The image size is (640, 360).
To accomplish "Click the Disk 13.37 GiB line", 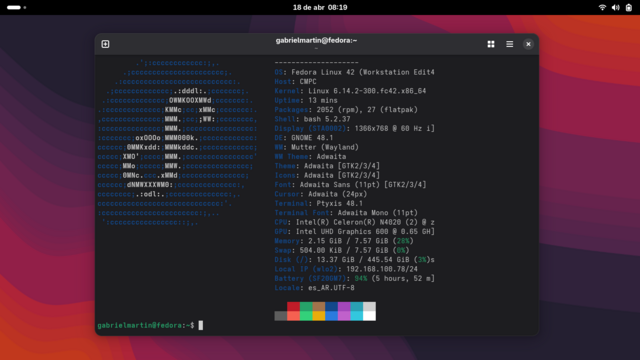I will [x=355, y=260].
